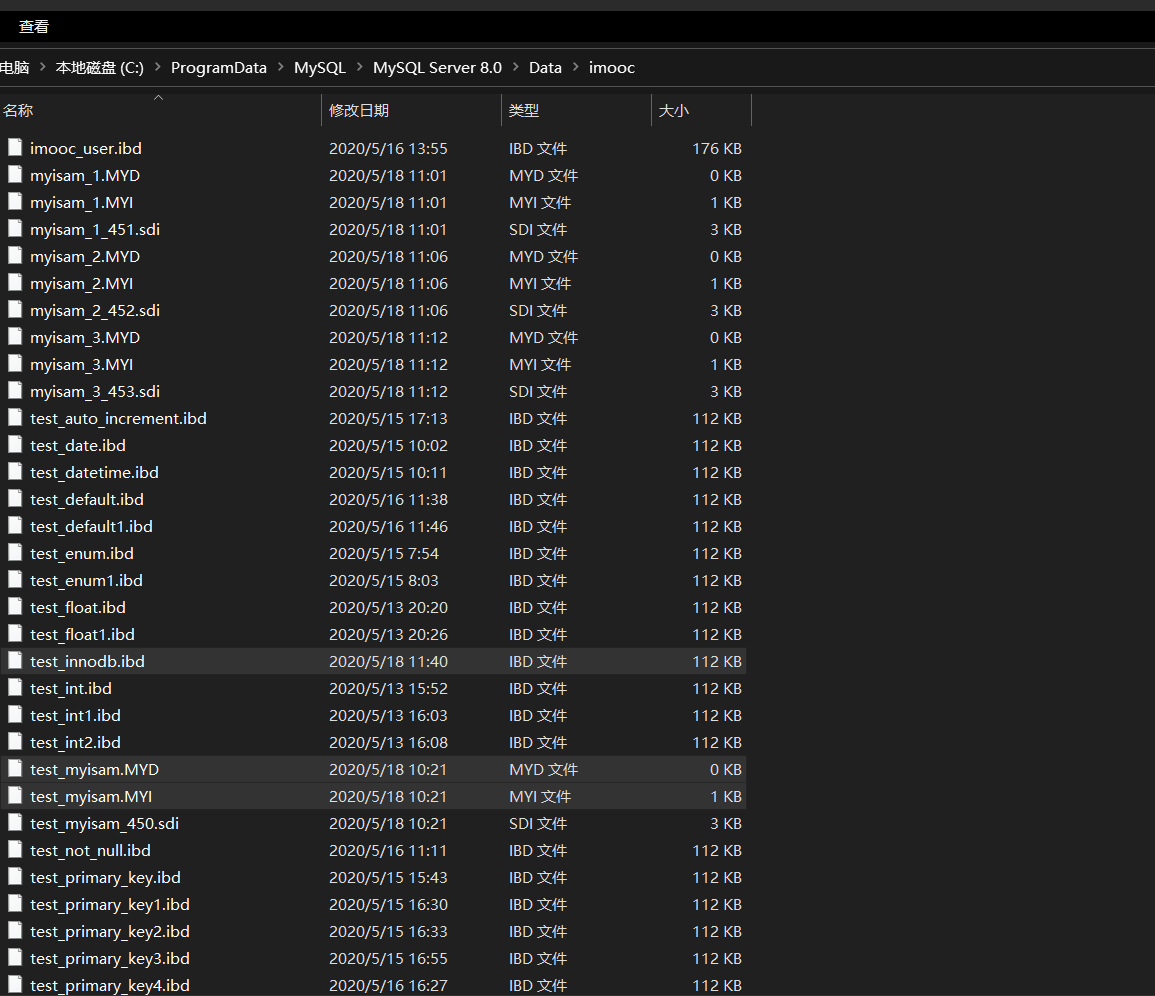Expand chevron after Data breadcrumb
Viewport: 1155px width, 996px height.
(575, 67)
